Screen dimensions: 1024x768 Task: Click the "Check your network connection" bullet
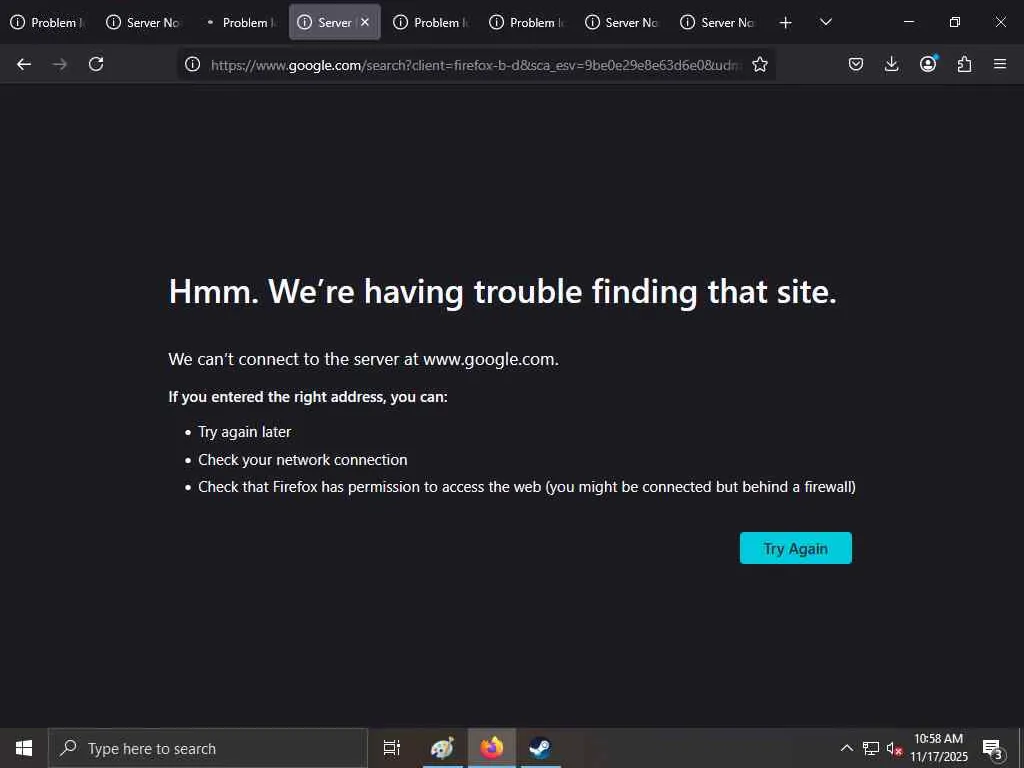click(x=302, y=460)
